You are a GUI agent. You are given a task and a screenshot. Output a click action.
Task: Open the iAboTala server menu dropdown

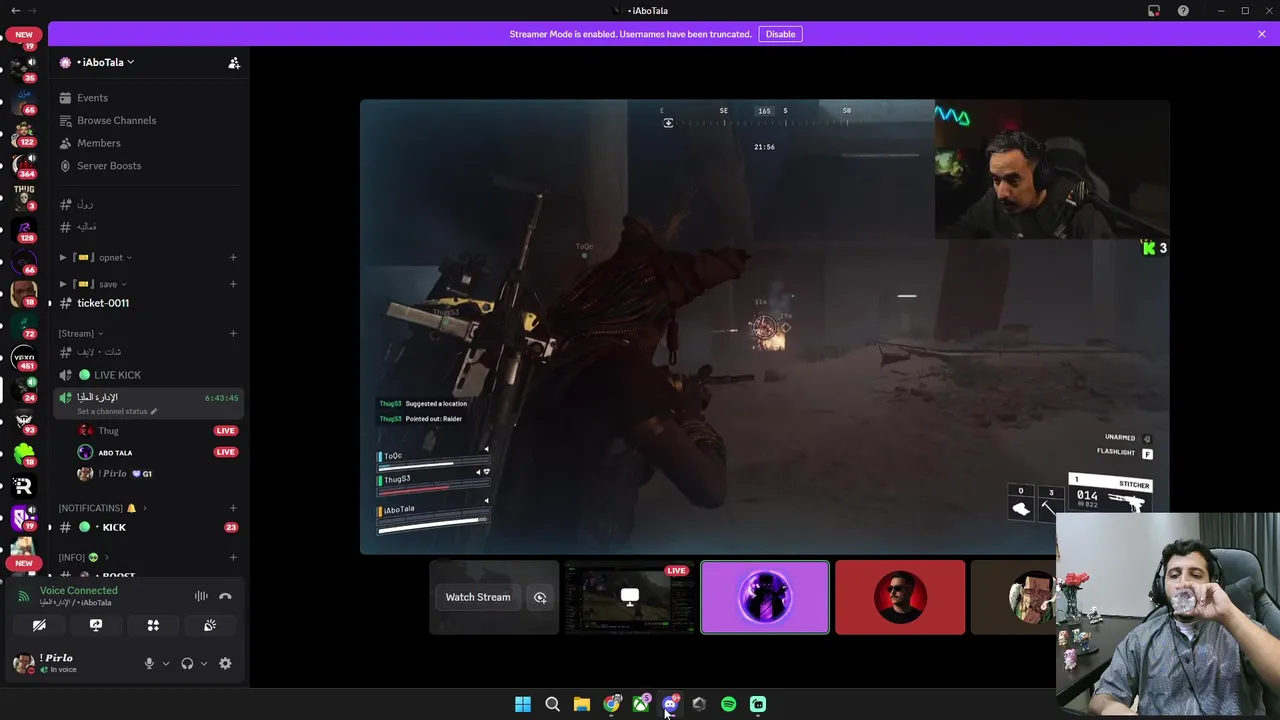[x=105, y=62]
